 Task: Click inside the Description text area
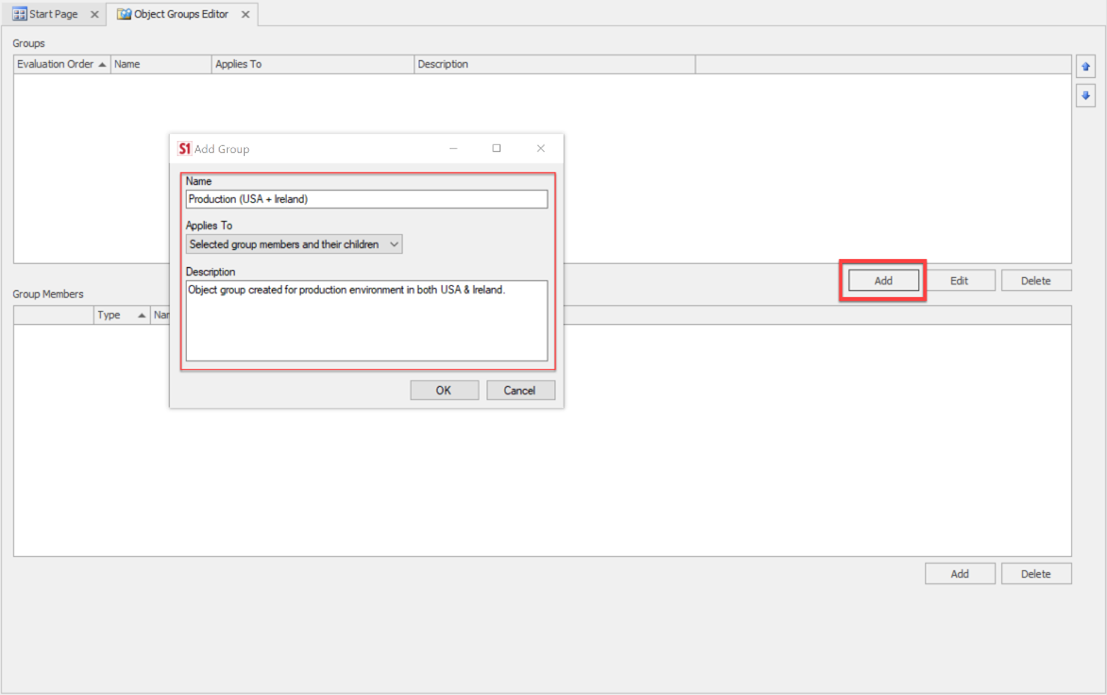(366, 320)
